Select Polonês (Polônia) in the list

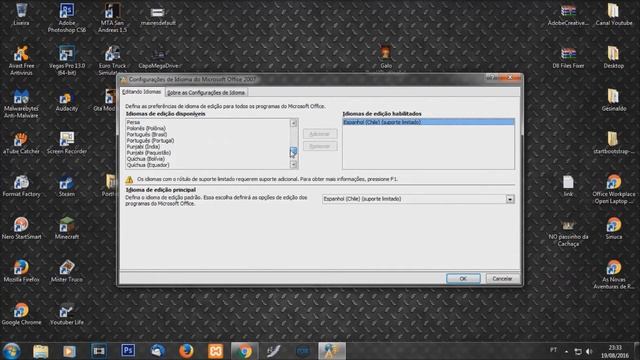pyautogui.click(x=207, y=128)
